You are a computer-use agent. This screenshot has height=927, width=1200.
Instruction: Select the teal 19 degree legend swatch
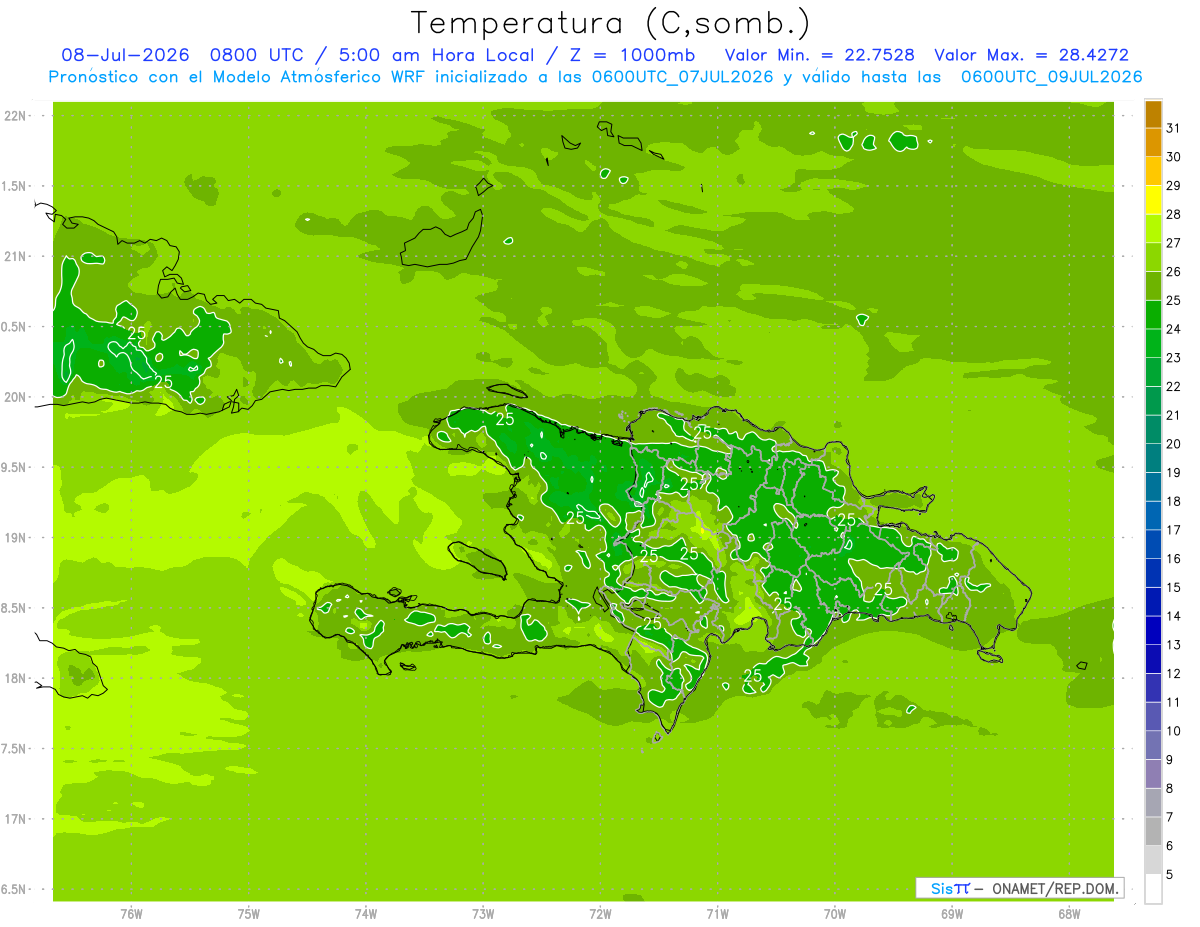click(1153, 459)
